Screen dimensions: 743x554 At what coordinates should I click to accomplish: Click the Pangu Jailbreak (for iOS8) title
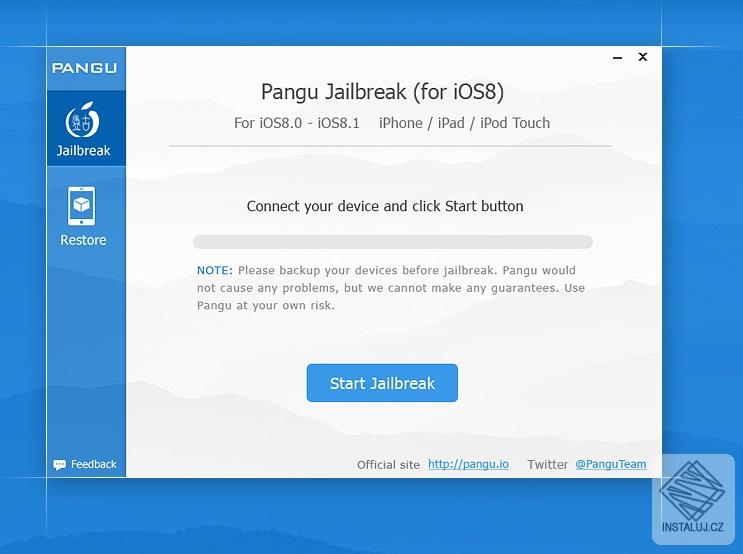(x=382, y=91)
